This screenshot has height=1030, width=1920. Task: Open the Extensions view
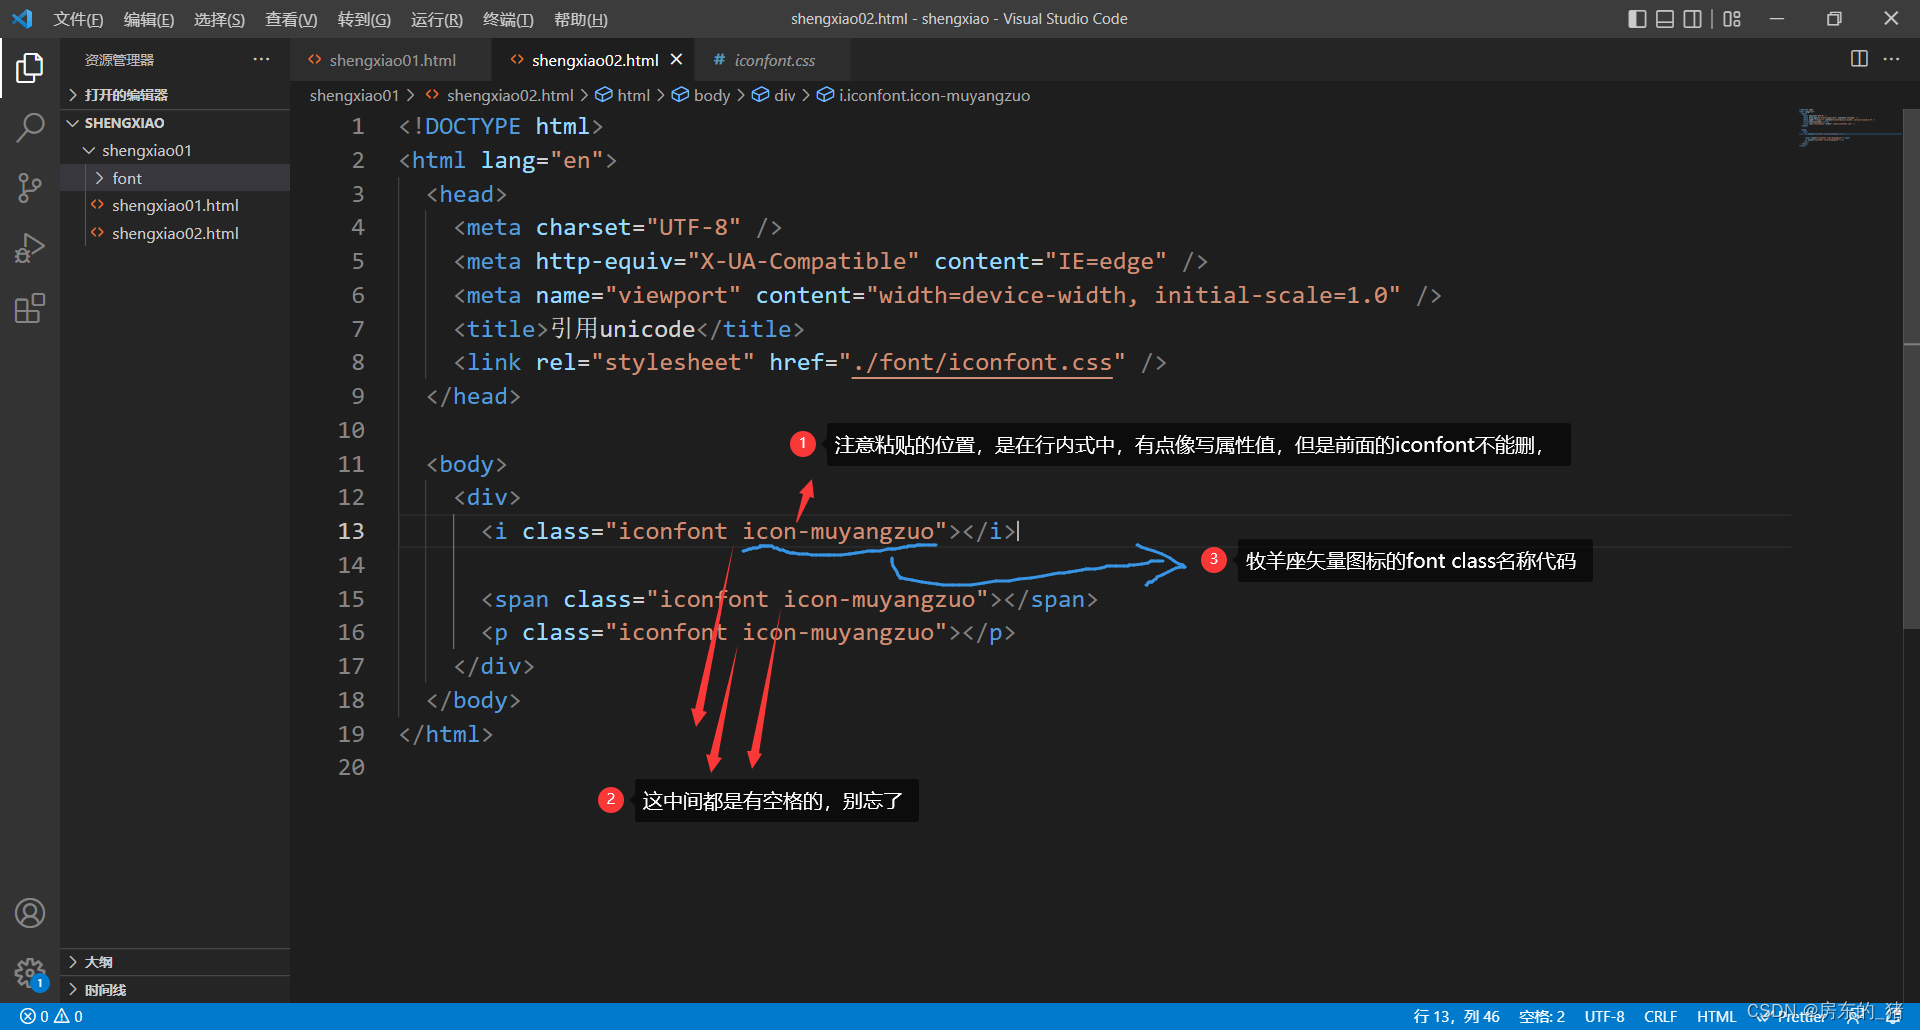[30, 308]
